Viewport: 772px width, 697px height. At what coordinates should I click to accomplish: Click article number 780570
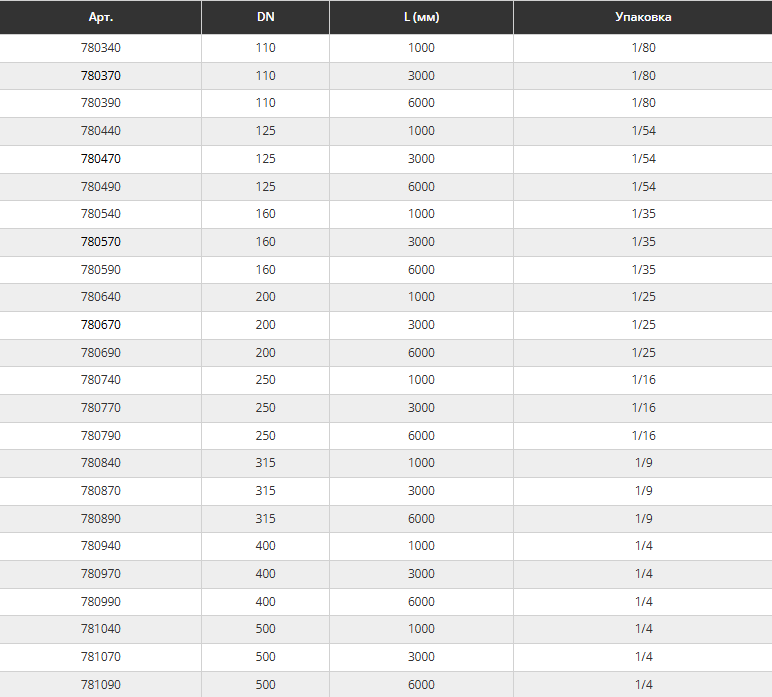click(100, 242)
